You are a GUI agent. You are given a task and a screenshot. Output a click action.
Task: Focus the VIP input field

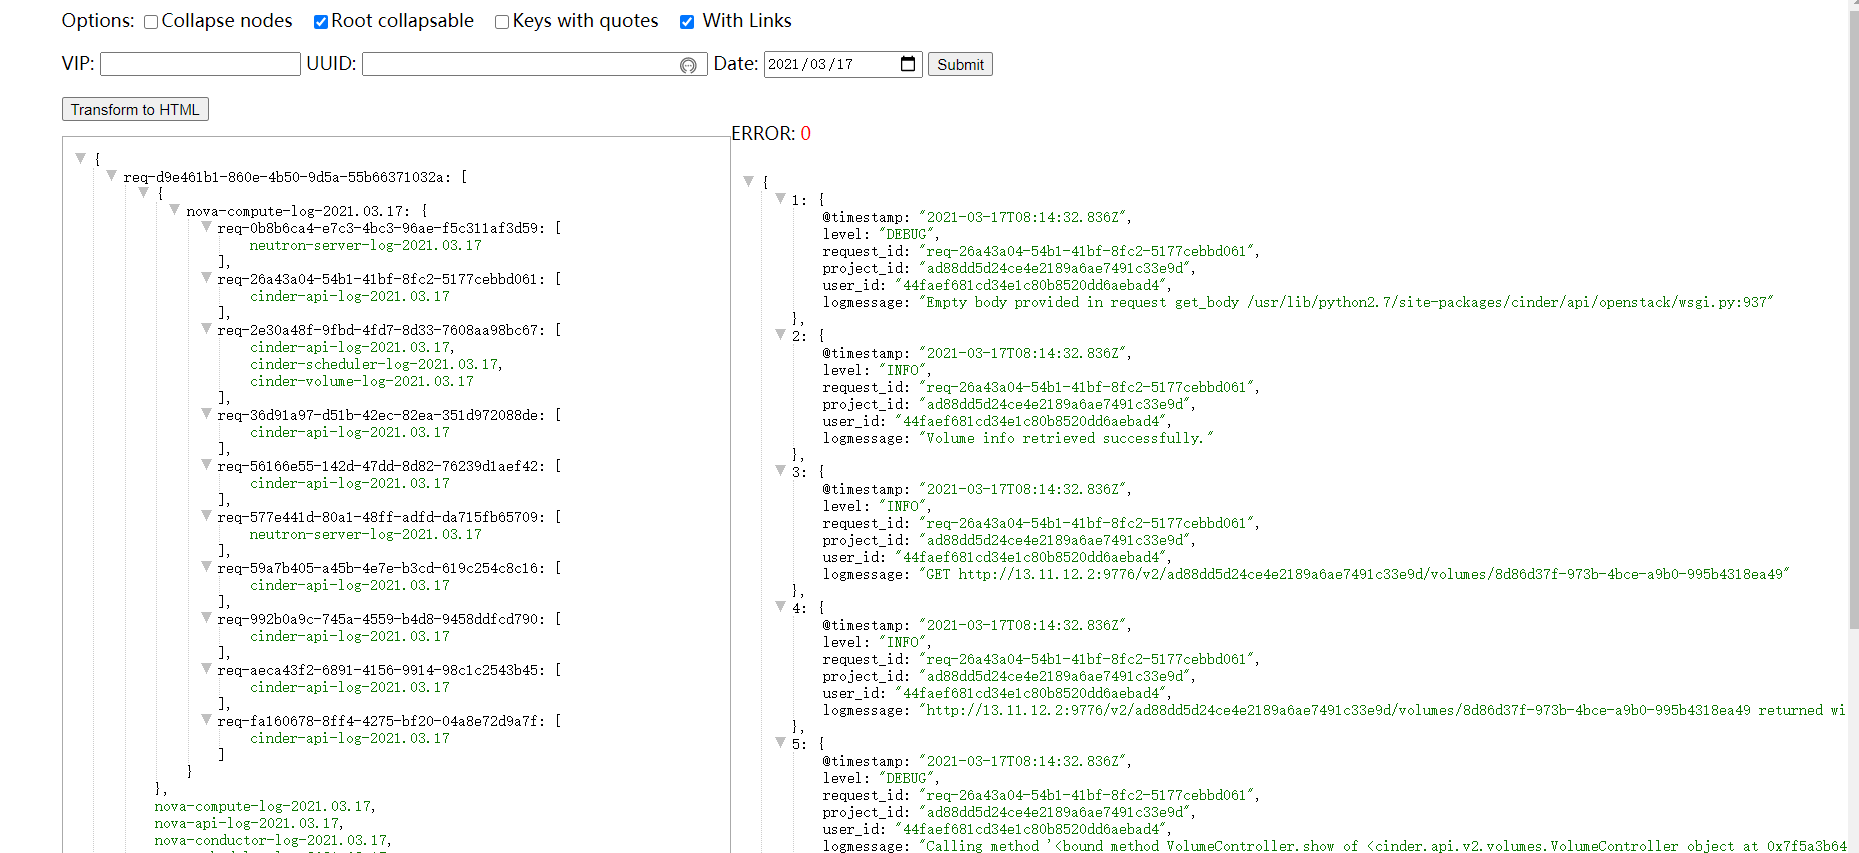[200, 64]
